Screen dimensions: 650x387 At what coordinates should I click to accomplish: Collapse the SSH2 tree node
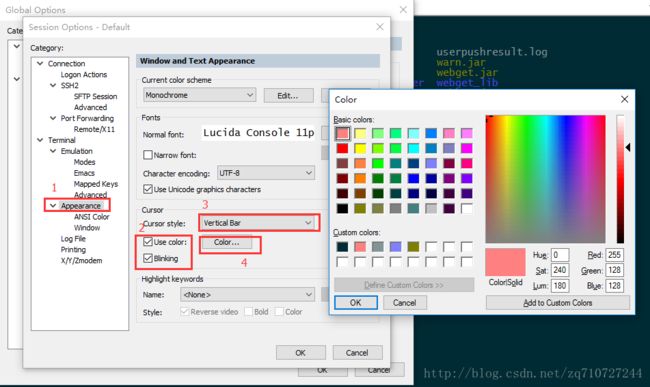(53, 85)
